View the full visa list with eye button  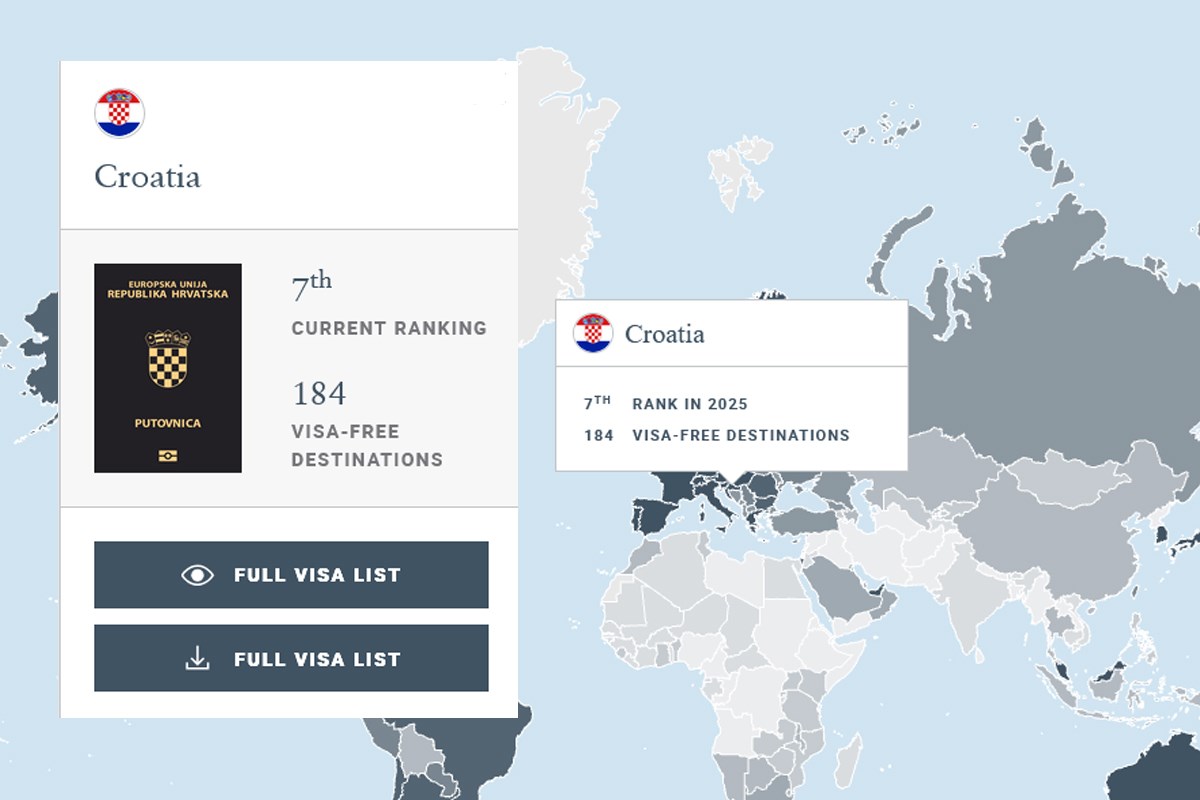(291, 575)
